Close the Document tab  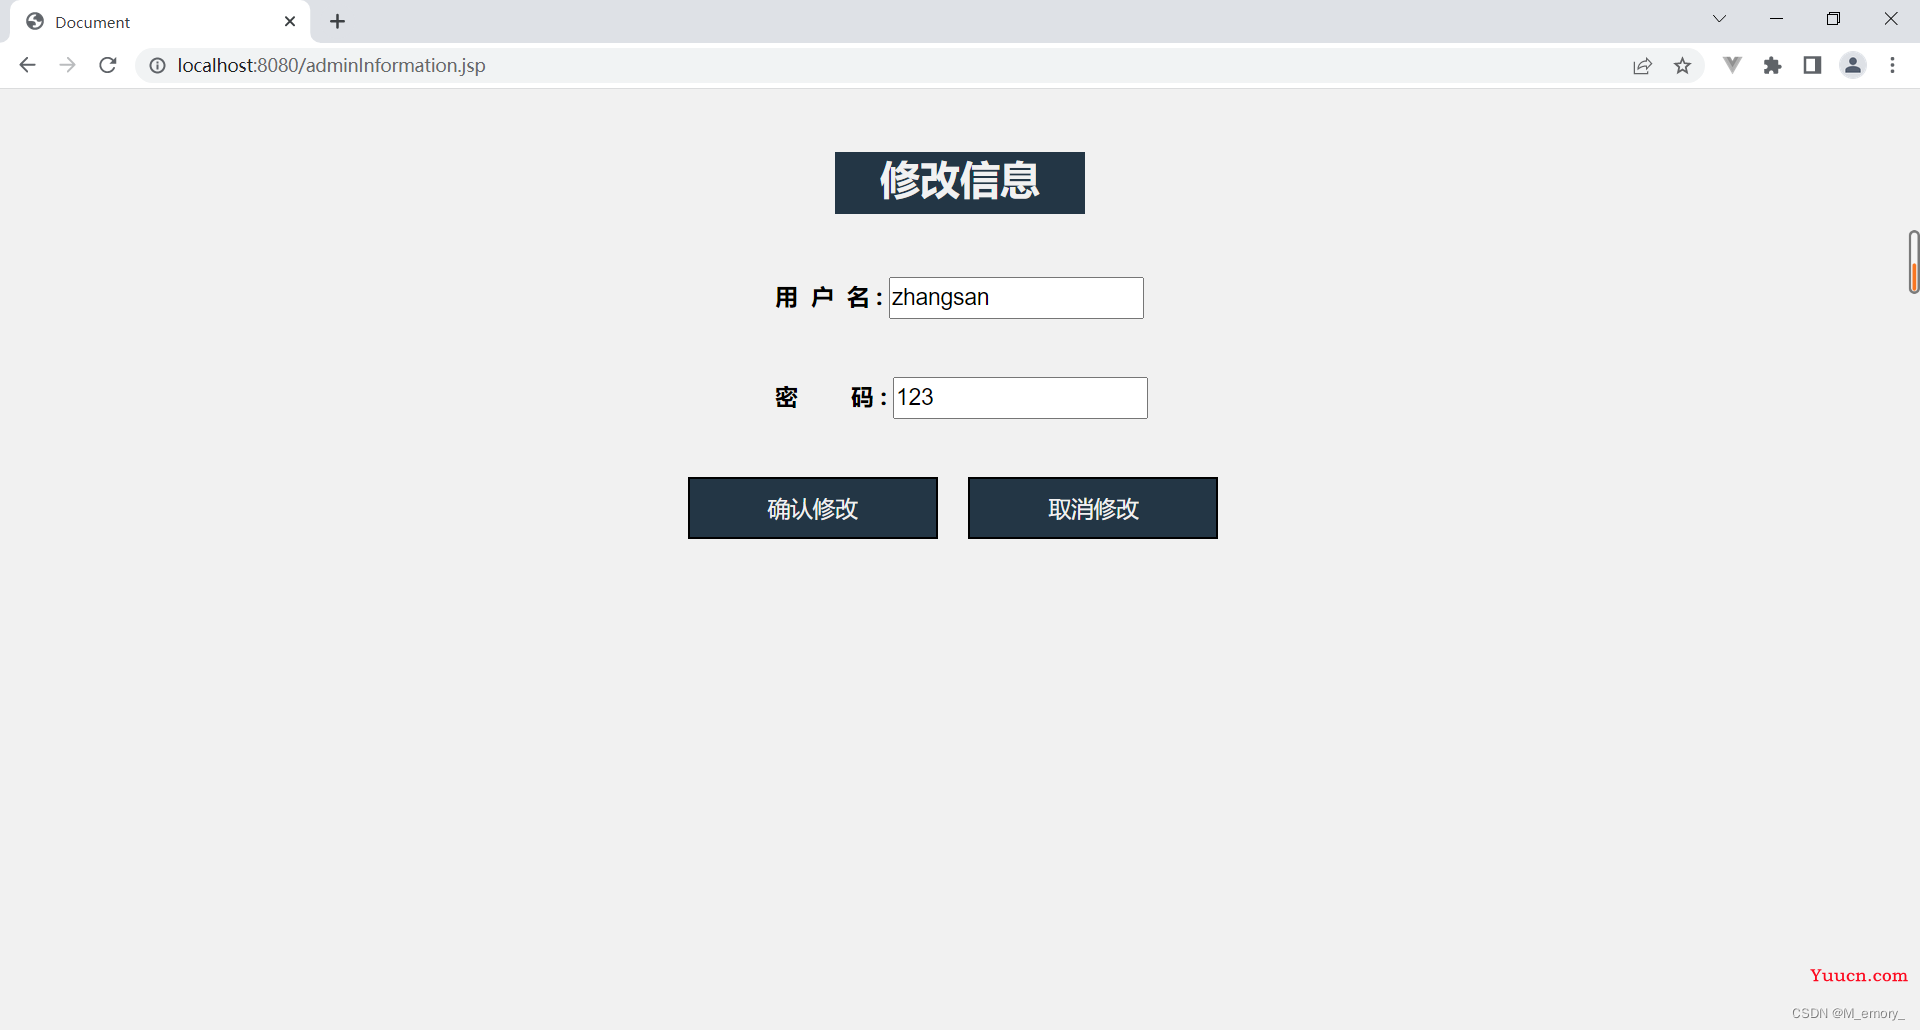tap(290, 22)
